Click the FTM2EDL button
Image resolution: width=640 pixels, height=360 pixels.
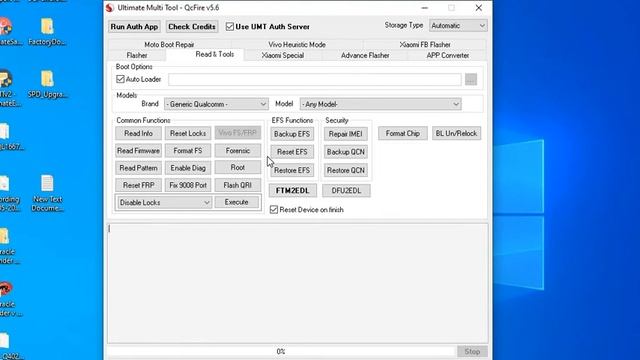click(x=292, y=191)
